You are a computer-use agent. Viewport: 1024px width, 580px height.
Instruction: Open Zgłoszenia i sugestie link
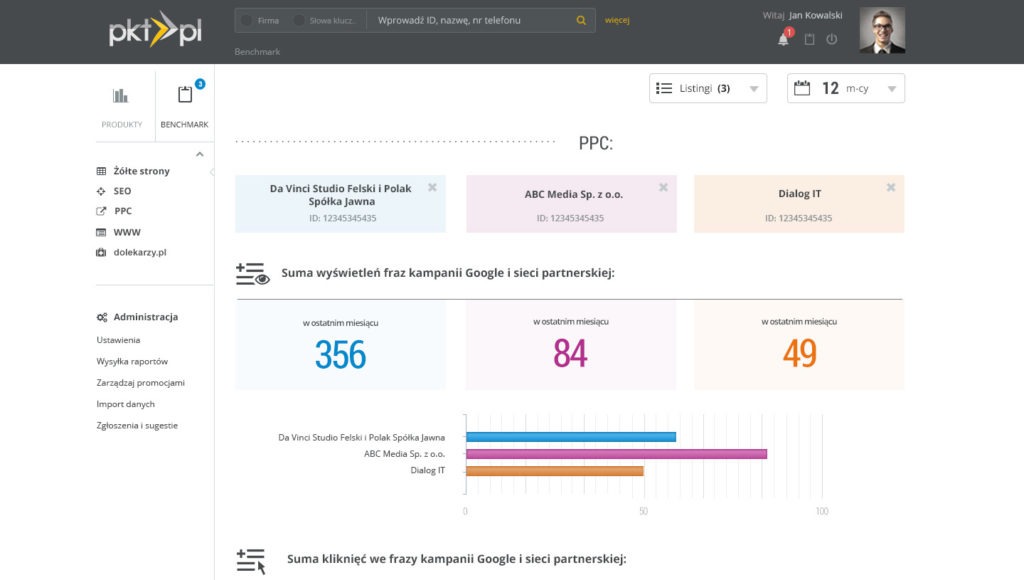pos(137,425)
